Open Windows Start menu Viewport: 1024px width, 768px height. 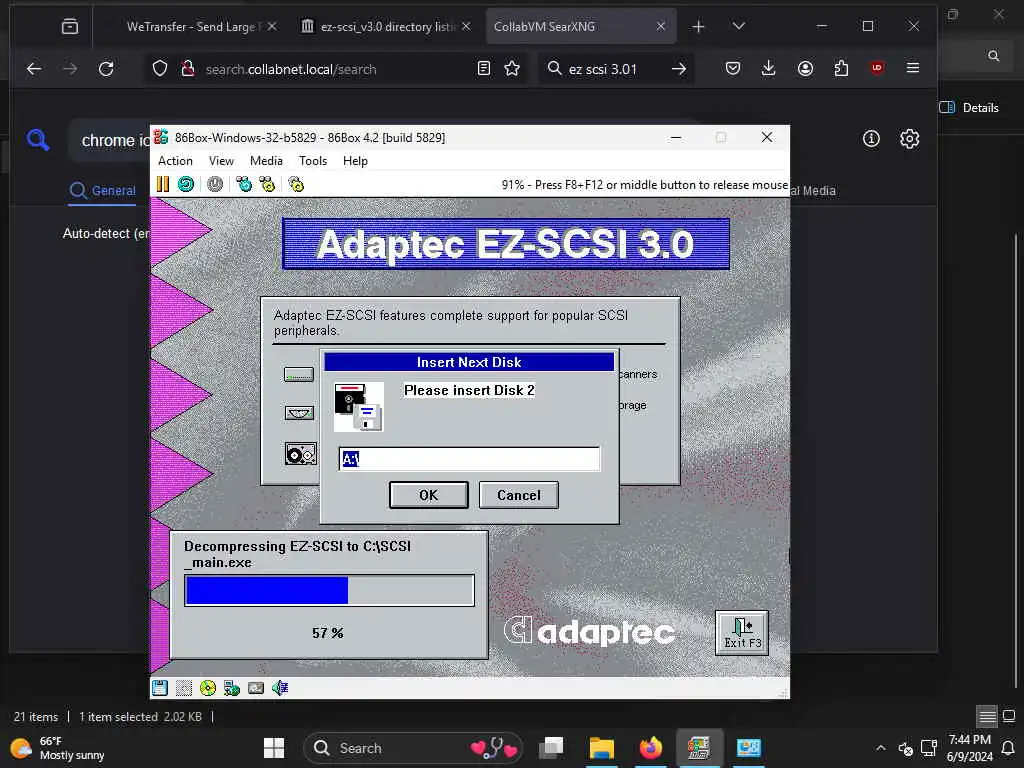coord(274,748)
